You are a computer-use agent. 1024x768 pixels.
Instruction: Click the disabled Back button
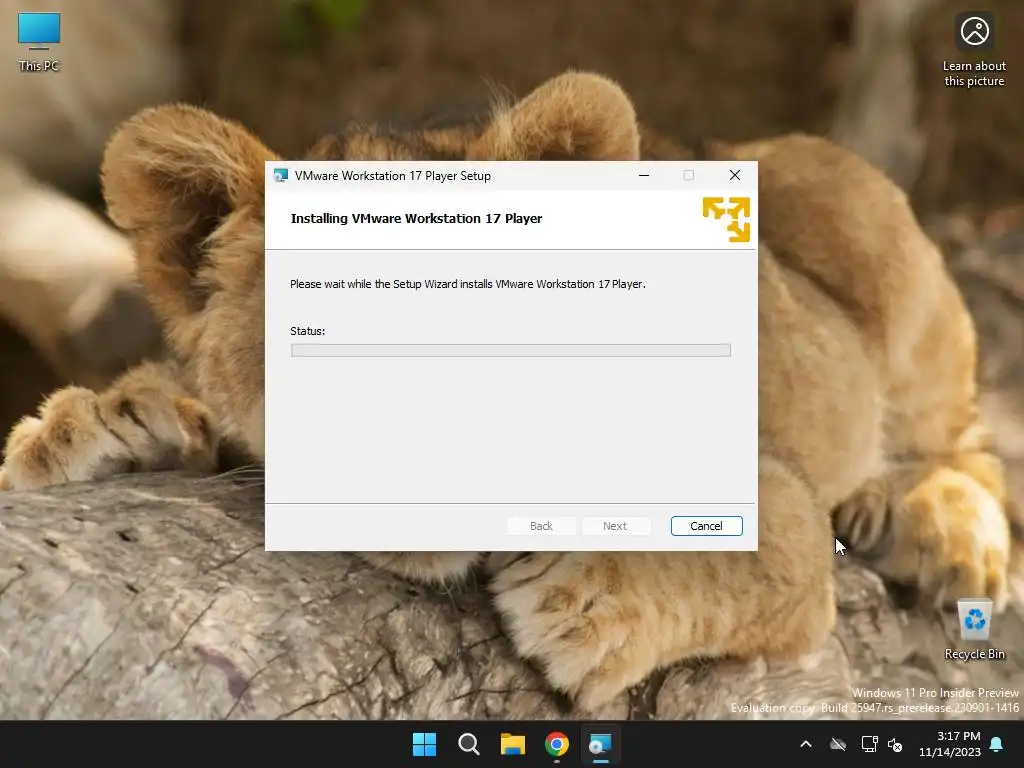tap(541, 526)
